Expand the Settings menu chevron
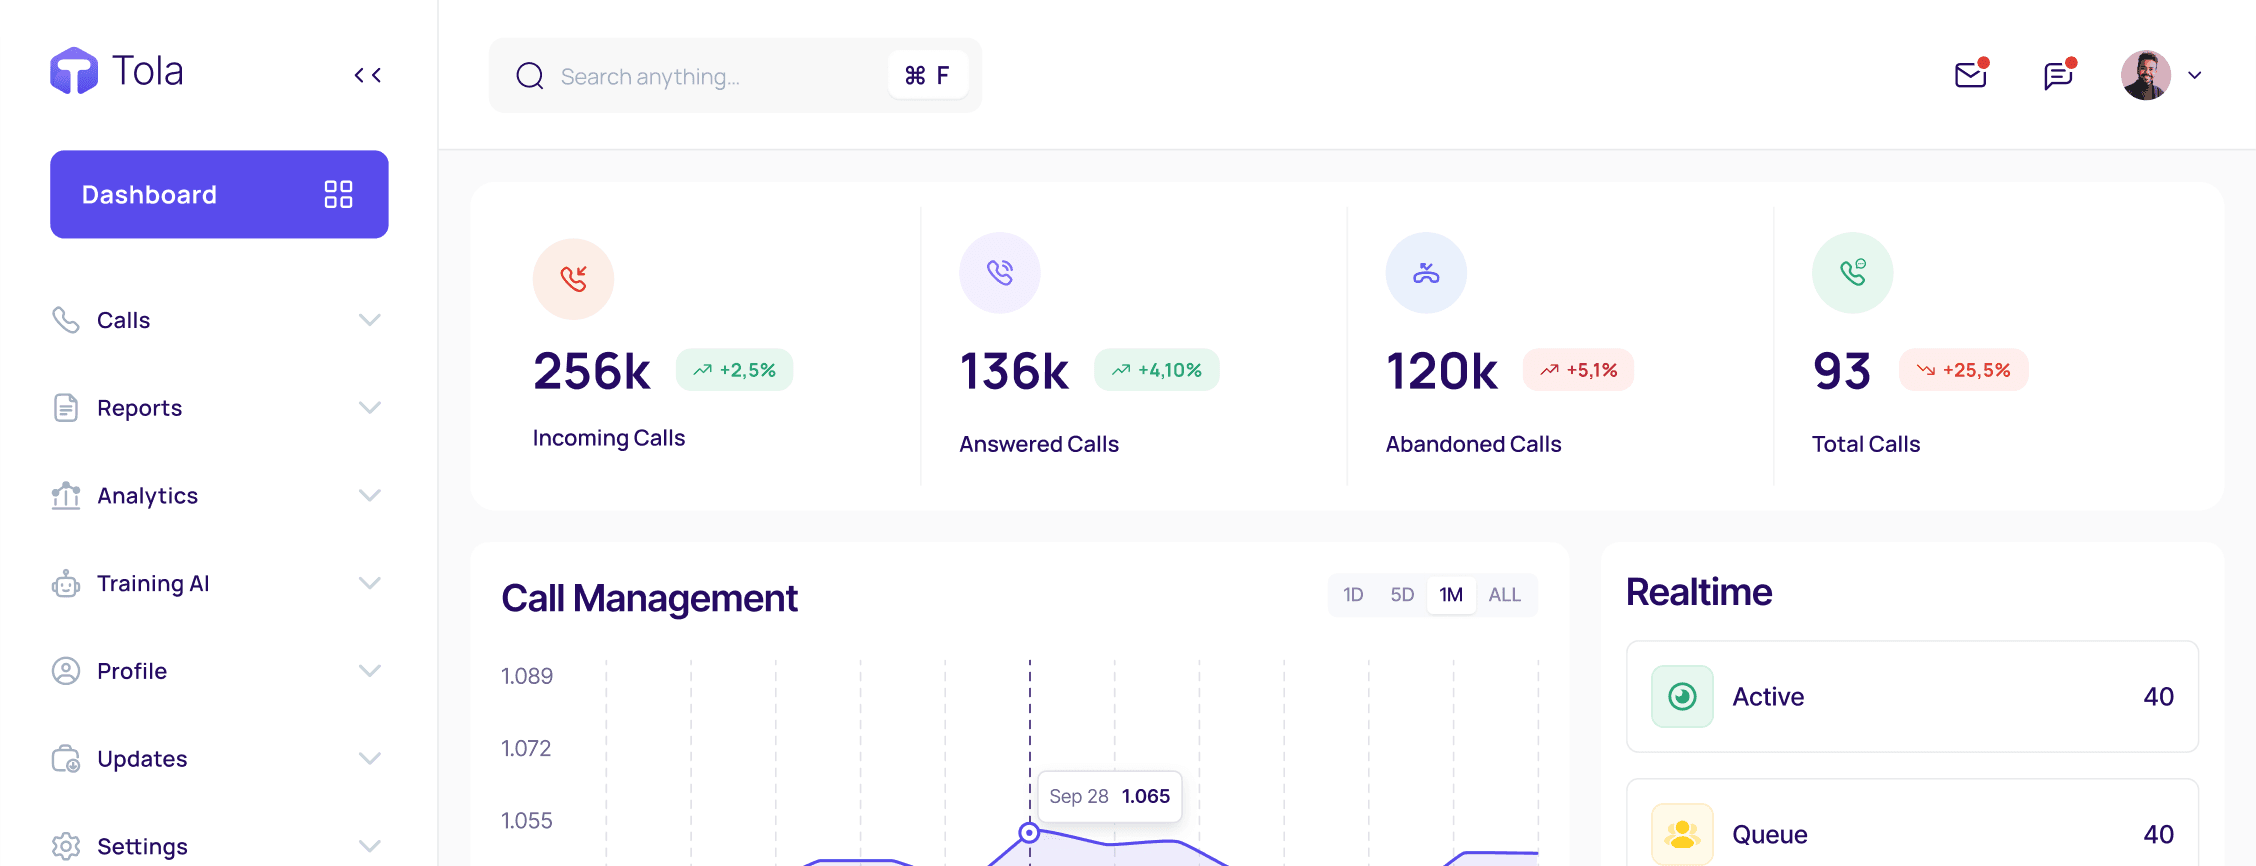Image resolution: width=2256 pixels, height=866 pixels. click(x=370, y=846)
